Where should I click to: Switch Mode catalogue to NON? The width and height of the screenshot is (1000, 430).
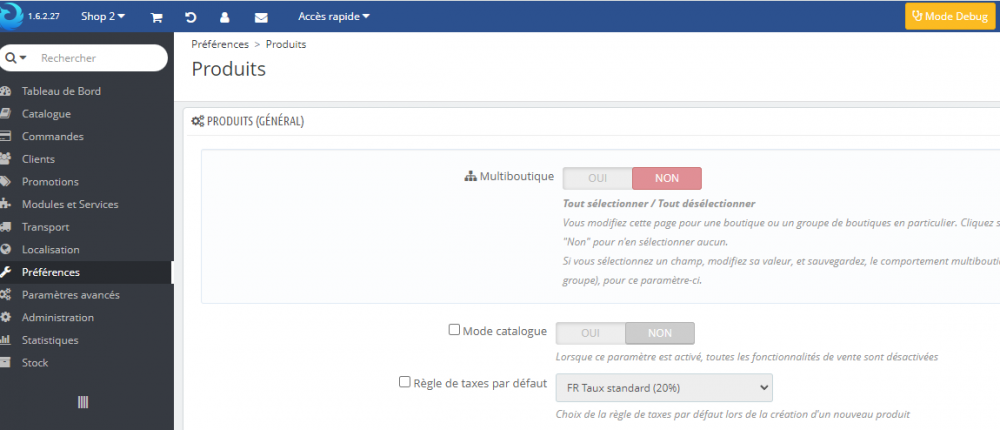[x=660, y=333]
